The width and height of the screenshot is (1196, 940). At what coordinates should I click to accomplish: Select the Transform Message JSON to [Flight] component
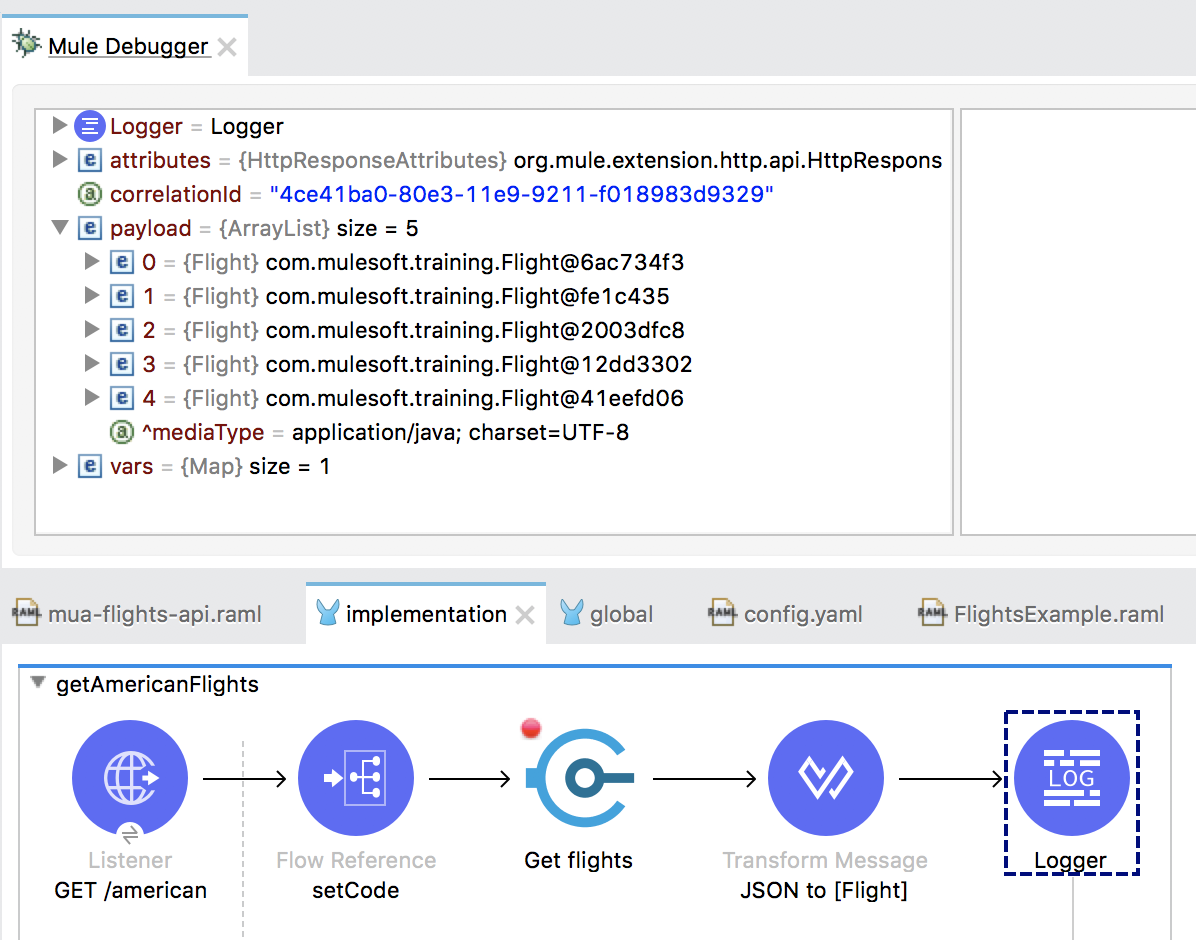825,777
